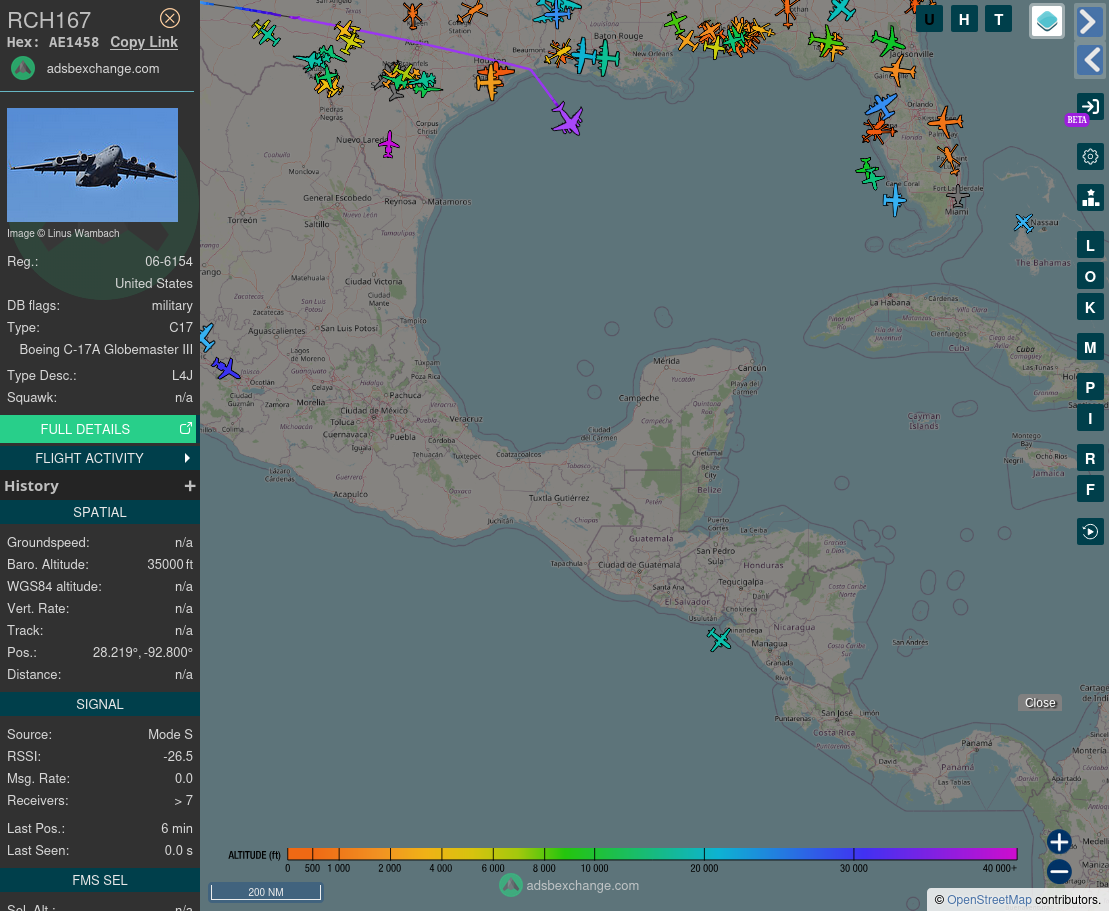
Task: Click the Baro. Altitude value 35000 ft
Action: pos(170,564)
